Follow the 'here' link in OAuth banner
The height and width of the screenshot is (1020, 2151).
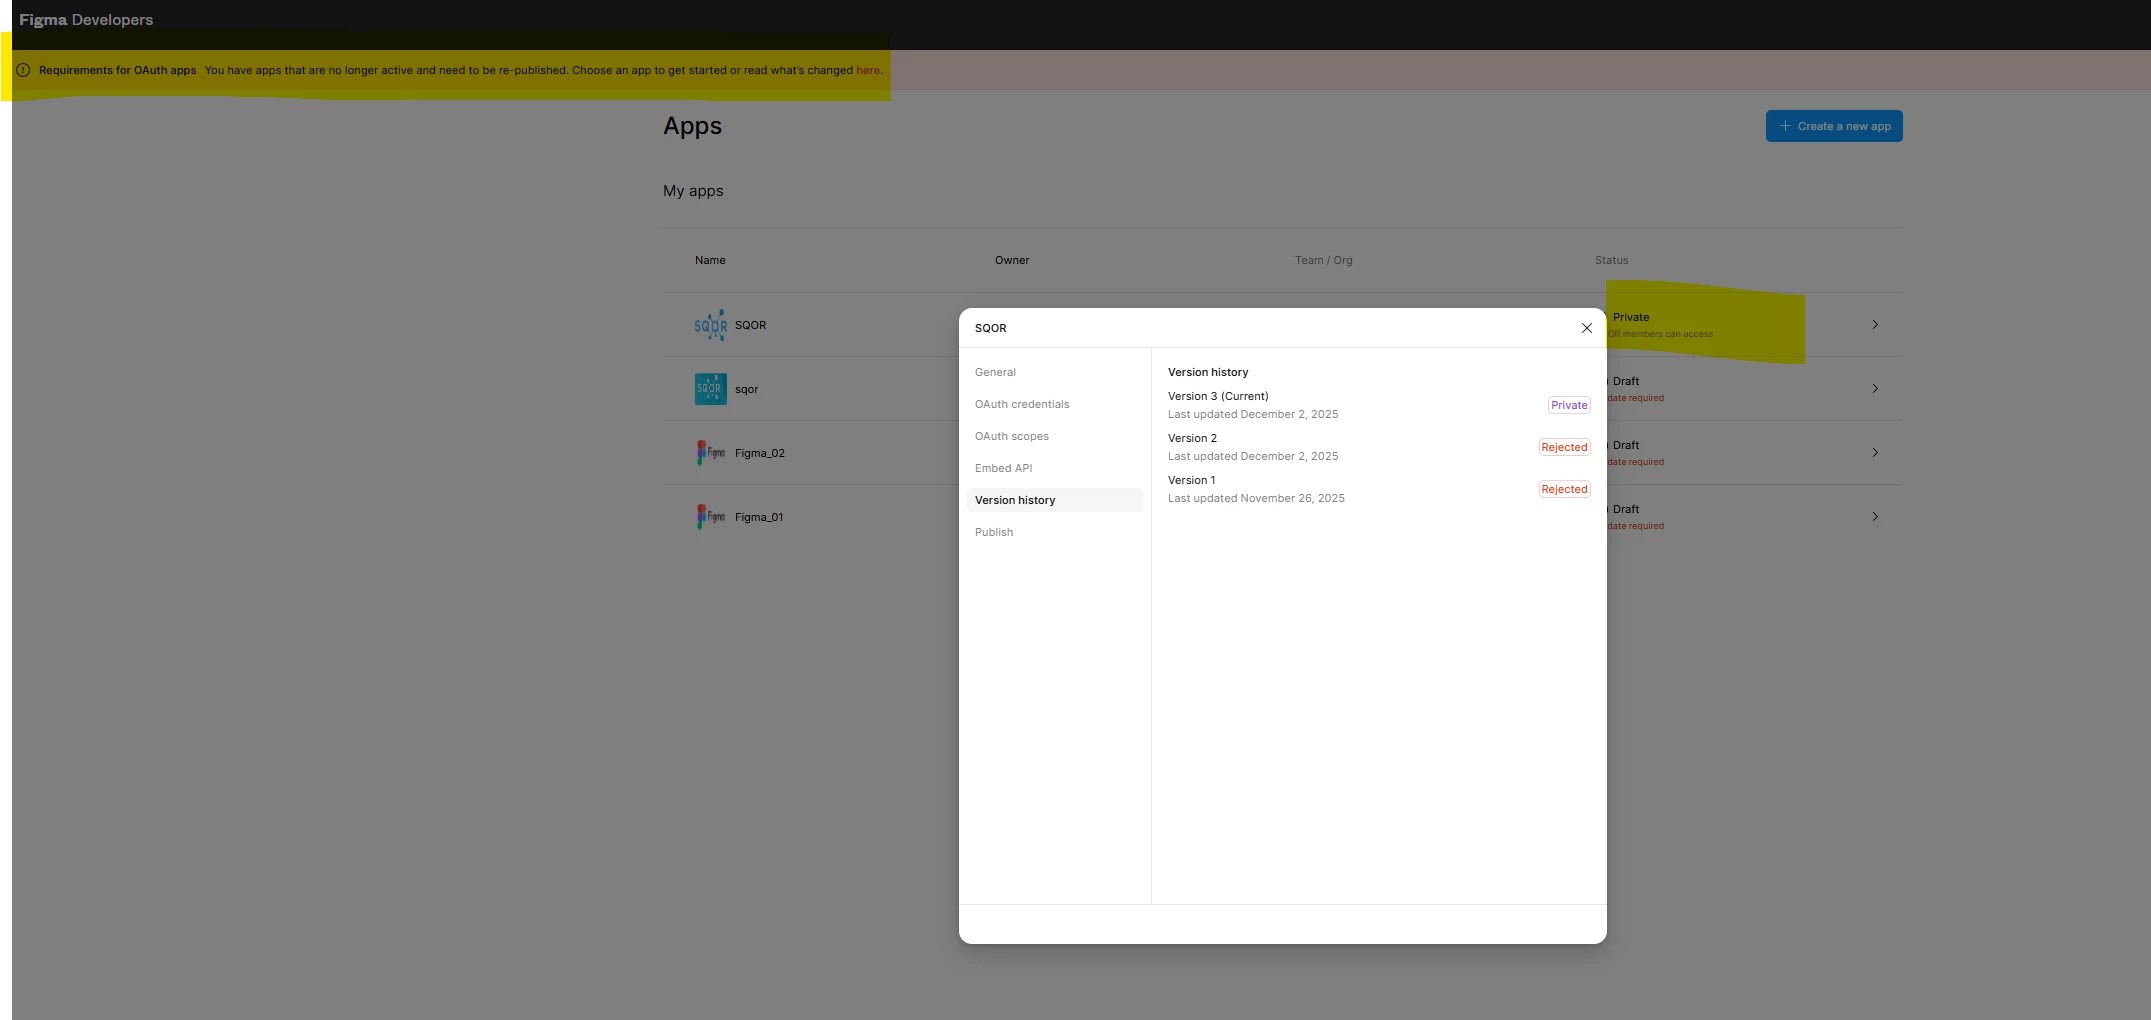[867, 70]
